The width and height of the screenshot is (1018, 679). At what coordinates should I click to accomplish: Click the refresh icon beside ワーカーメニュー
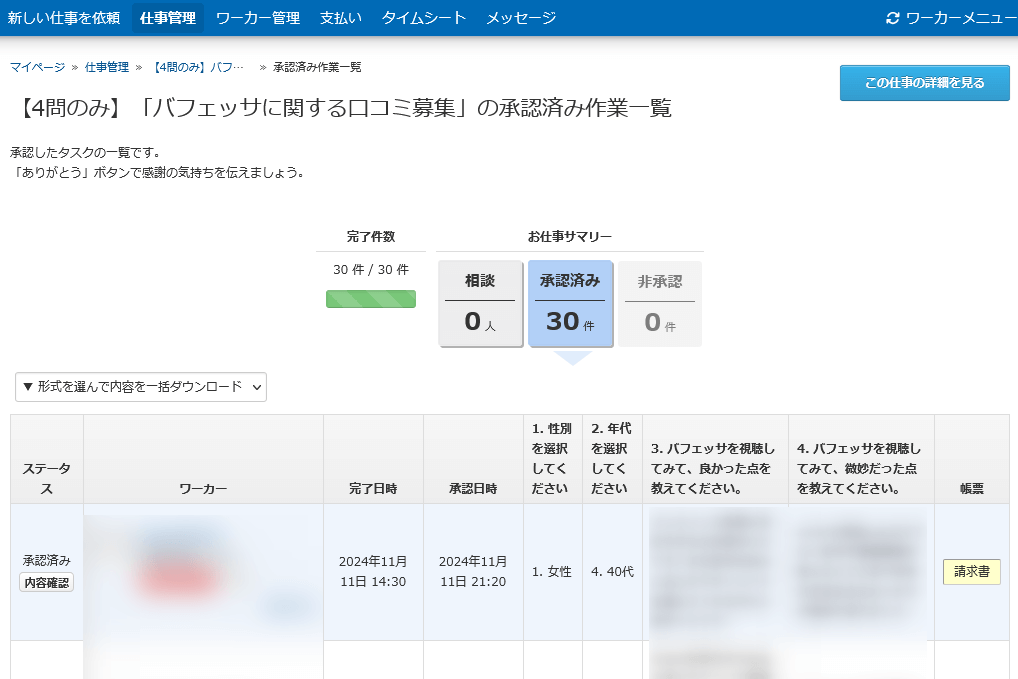[x=893, y=18]
